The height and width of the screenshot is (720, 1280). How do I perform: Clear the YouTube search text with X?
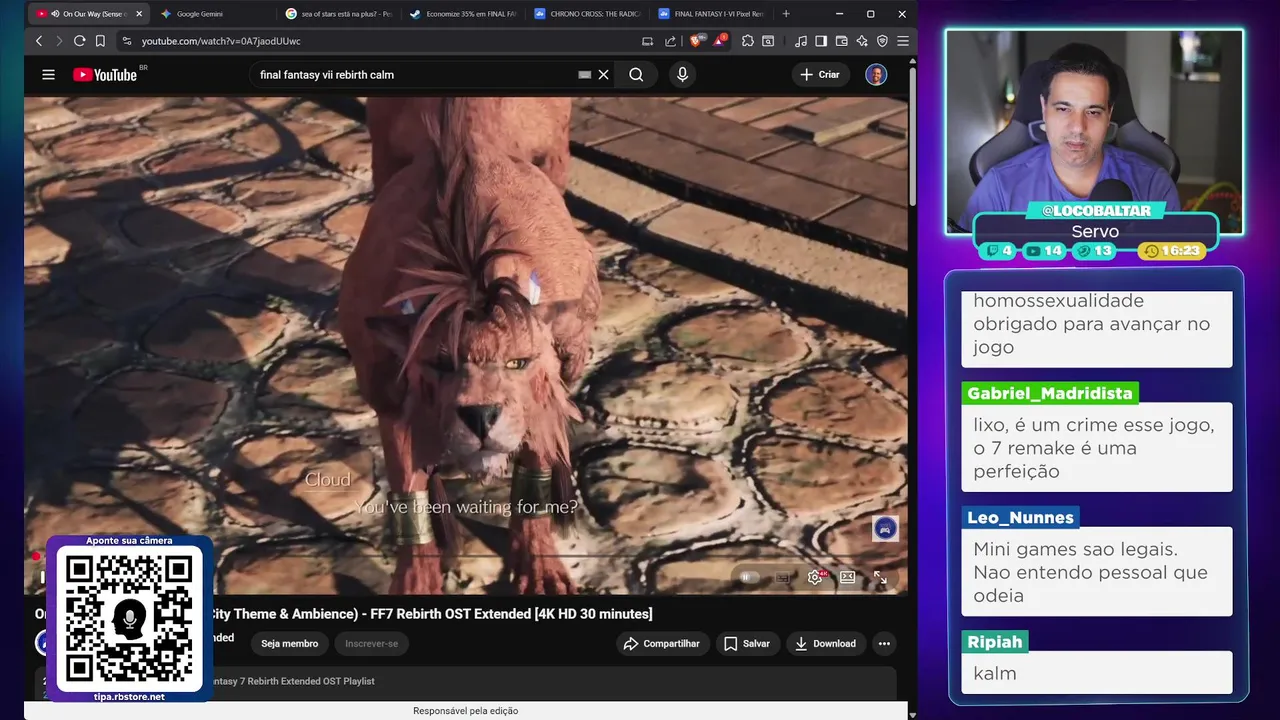(x=604, y=75)
